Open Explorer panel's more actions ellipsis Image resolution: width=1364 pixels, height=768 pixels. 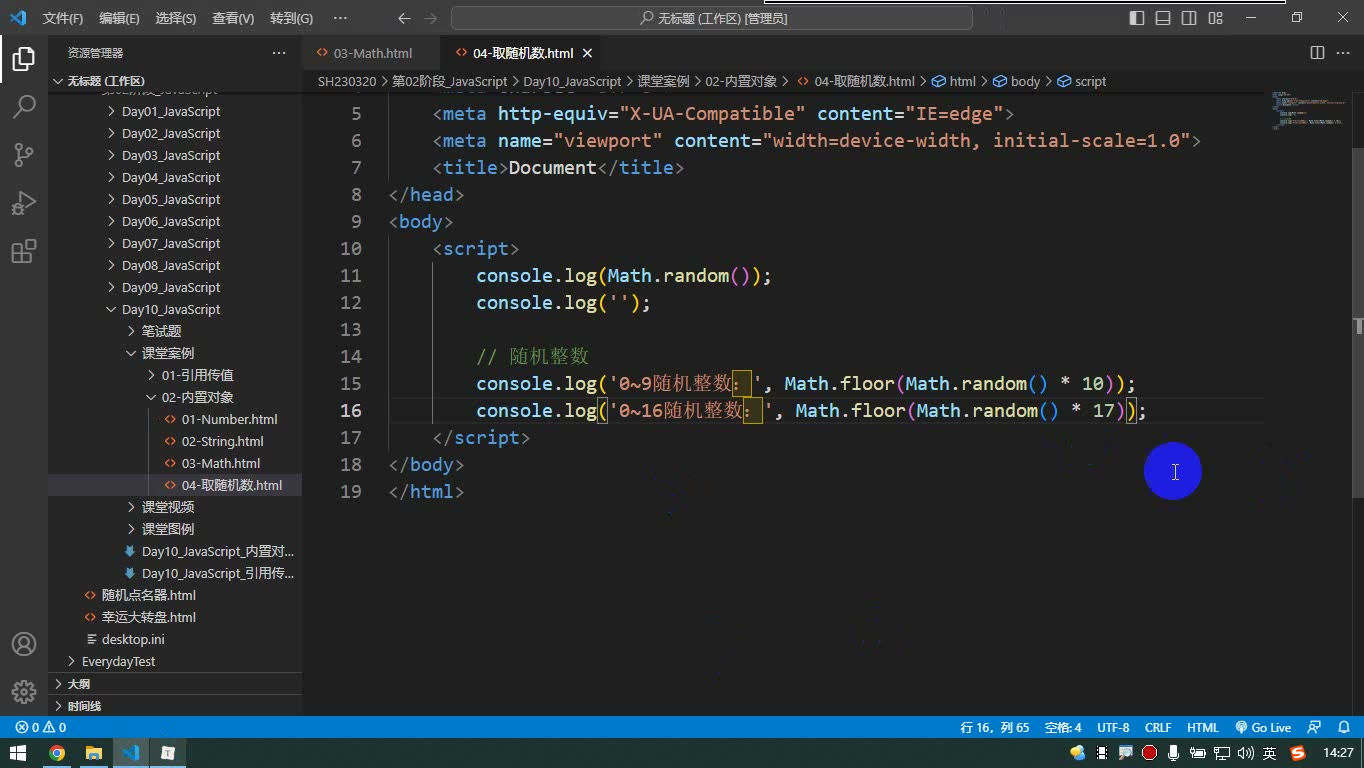point(279,53)
